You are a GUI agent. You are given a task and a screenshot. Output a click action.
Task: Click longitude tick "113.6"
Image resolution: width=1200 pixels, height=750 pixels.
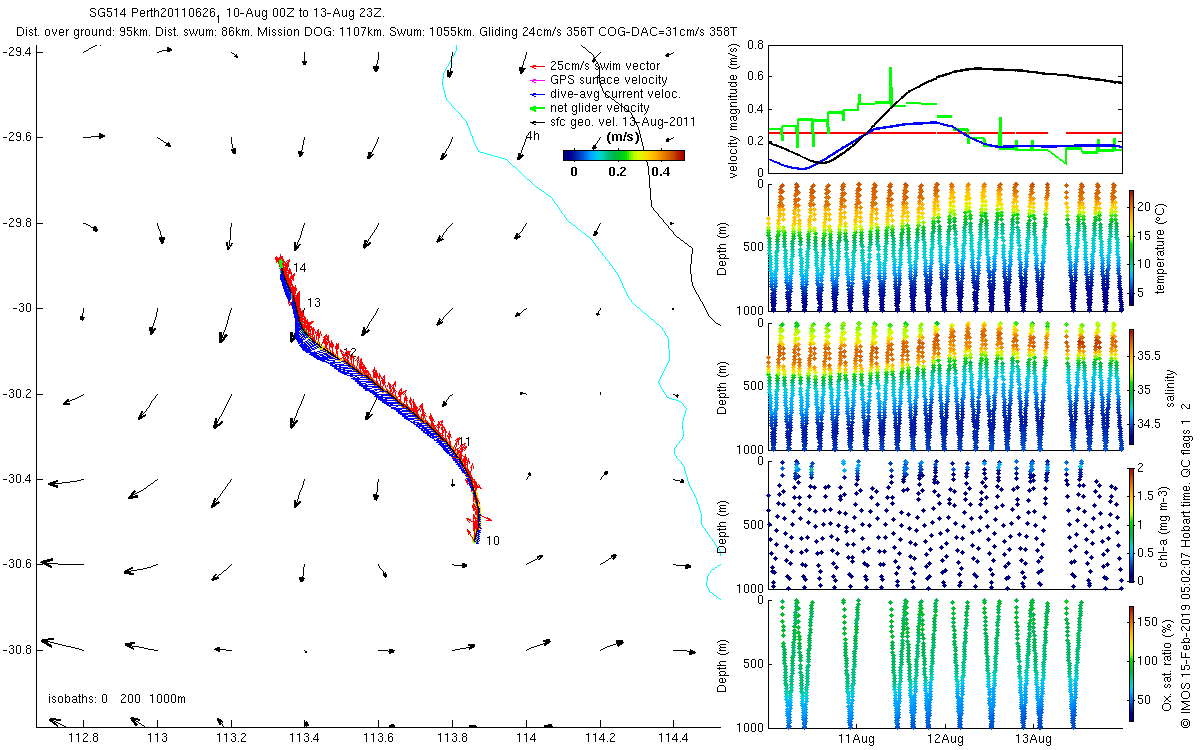(378, 738)
